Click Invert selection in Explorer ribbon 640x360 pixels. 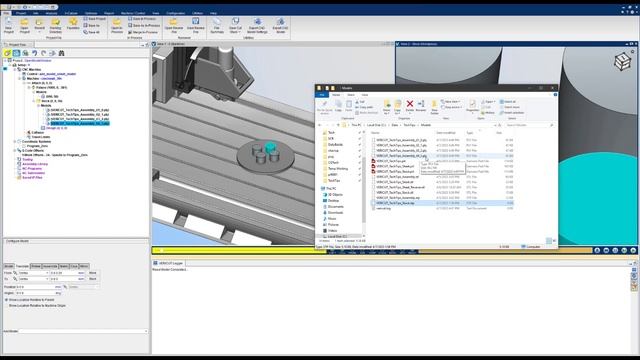point(512,113)
